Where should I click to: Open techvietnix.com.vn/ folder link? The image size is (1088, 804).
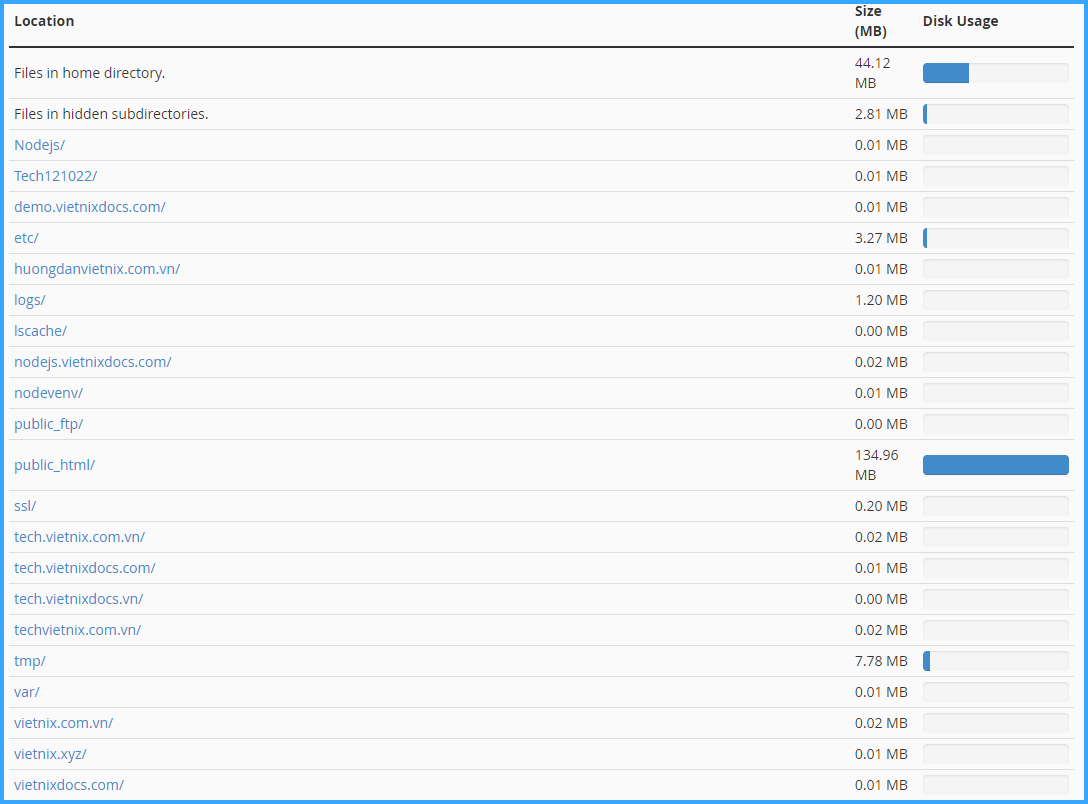click(x=78, y=630)
